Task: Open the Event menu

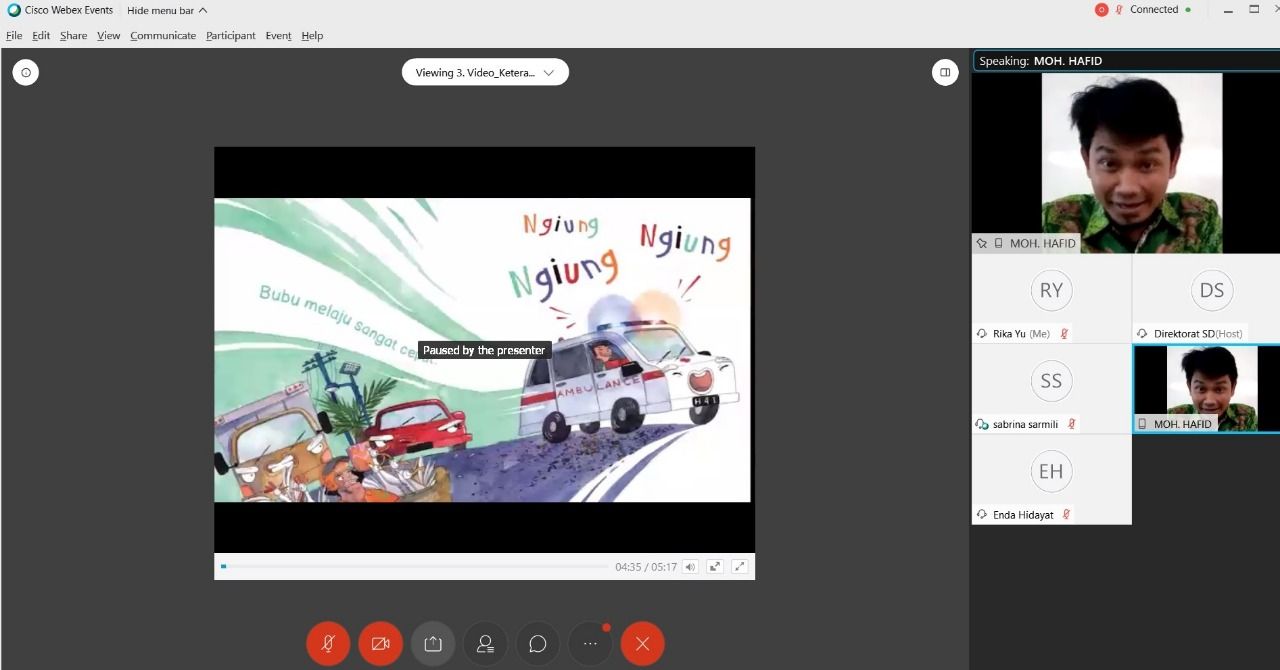Action: [278, 36]
